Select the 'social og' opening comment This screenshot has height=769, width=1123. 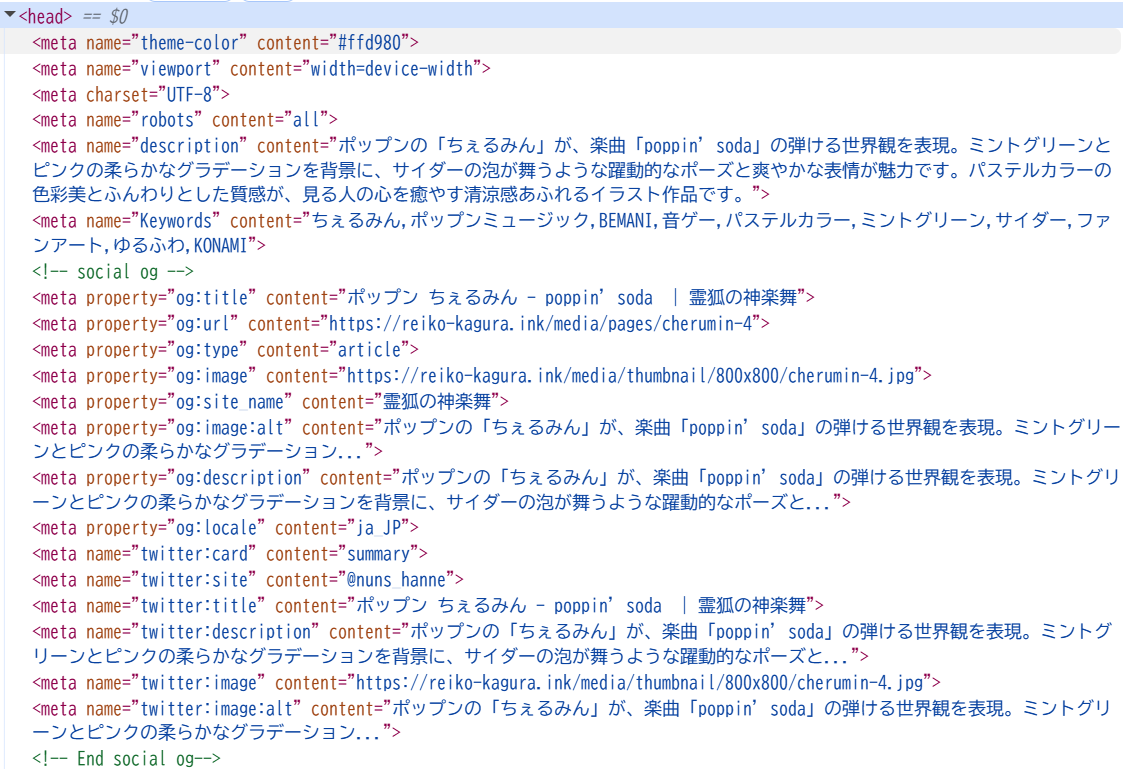point(112,271)
